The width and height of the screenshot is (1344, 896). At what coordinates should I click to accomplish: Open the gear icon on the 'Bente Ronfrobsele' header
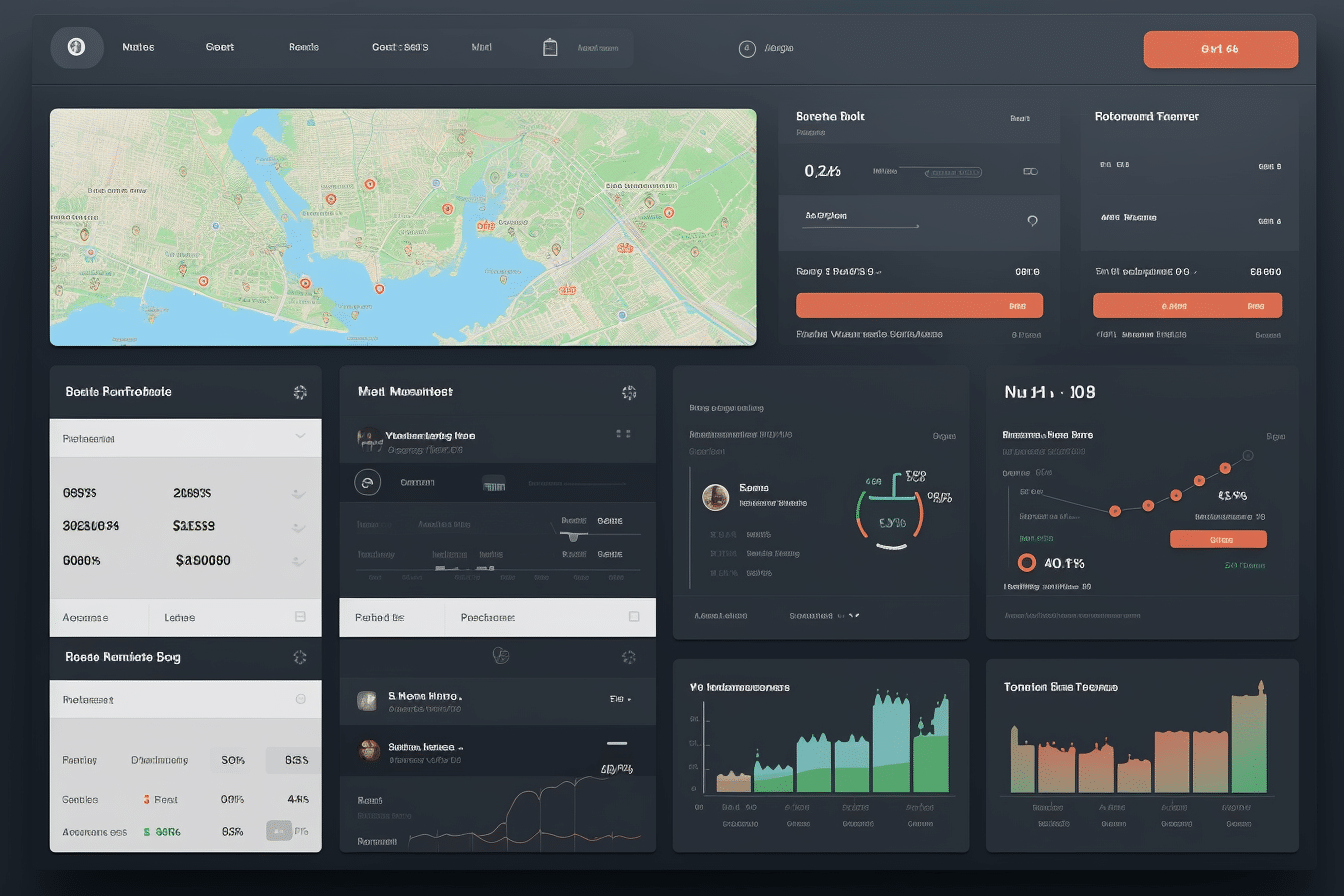[300, 392]
